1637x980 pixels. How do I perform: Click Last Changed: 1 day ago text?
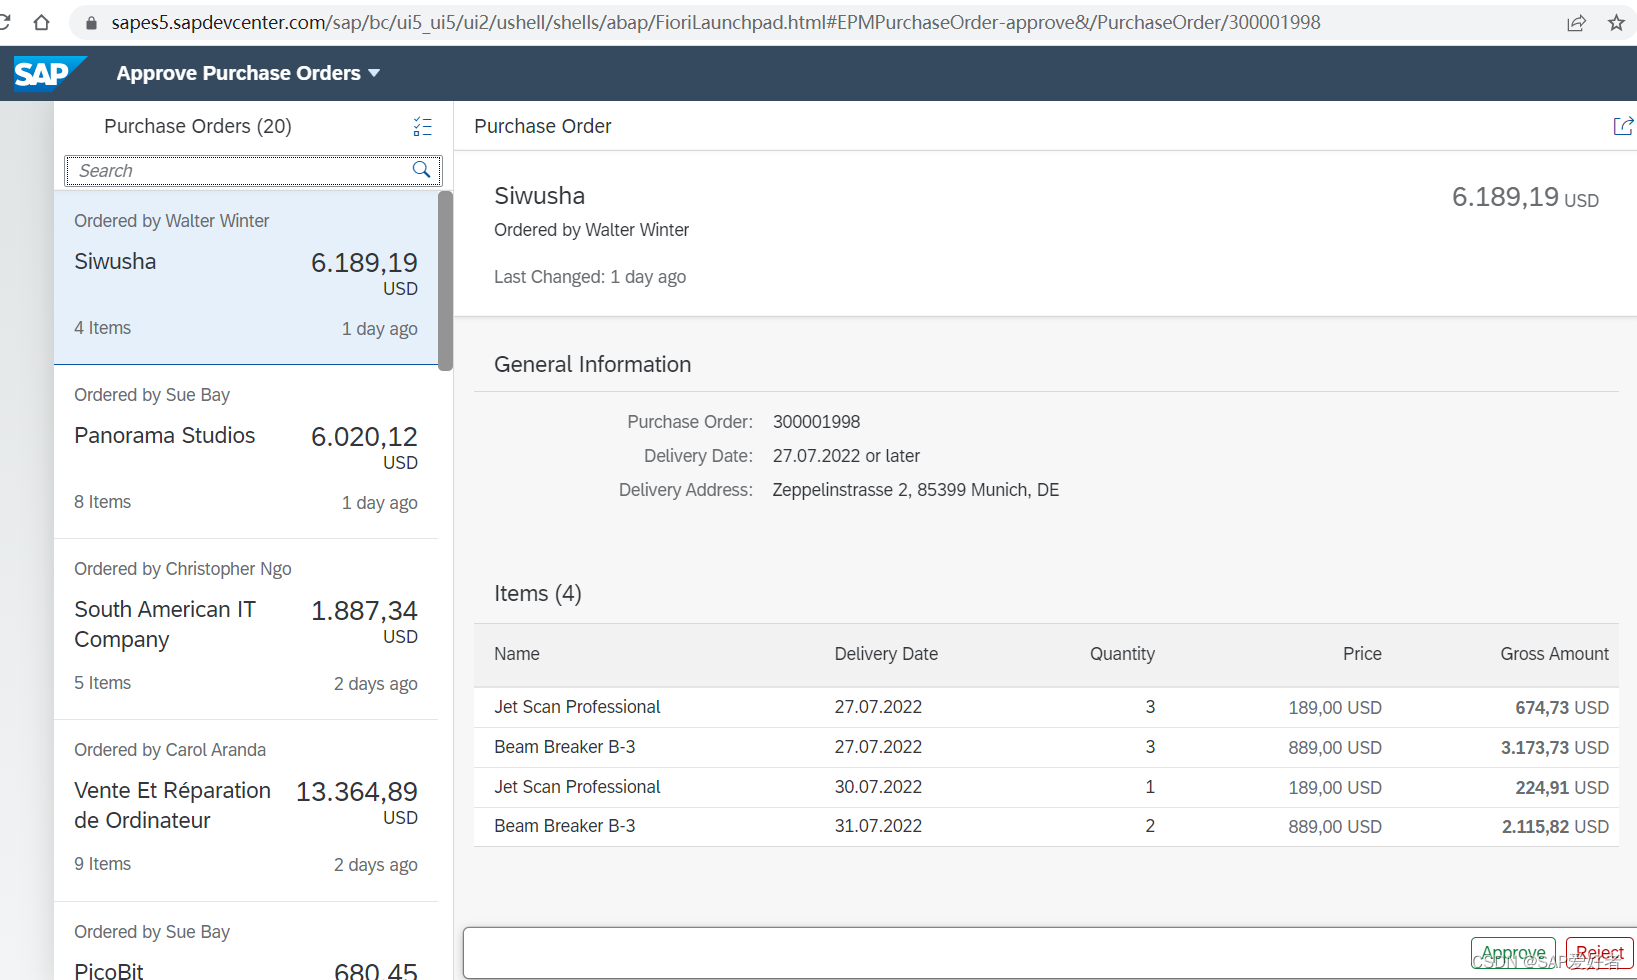pos(590,277)
